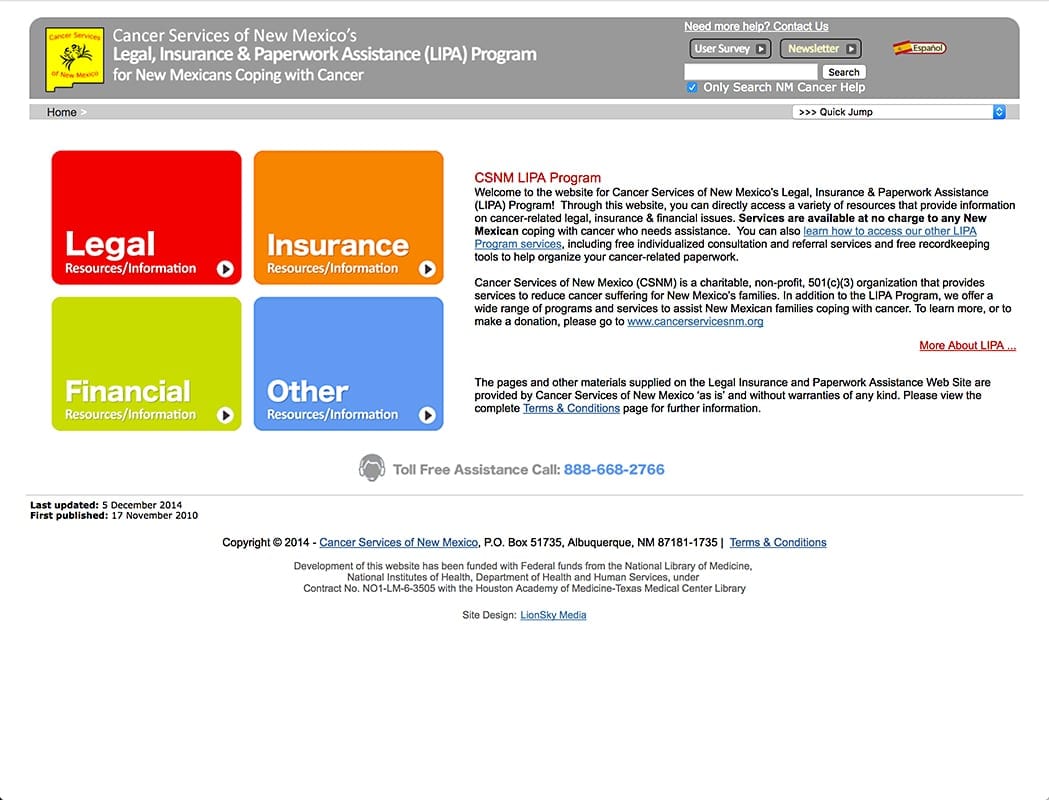Image resolution: width=1049 pixels, height=800 pixels.
Task: Click into the search text field
Action: pos(751,72)
